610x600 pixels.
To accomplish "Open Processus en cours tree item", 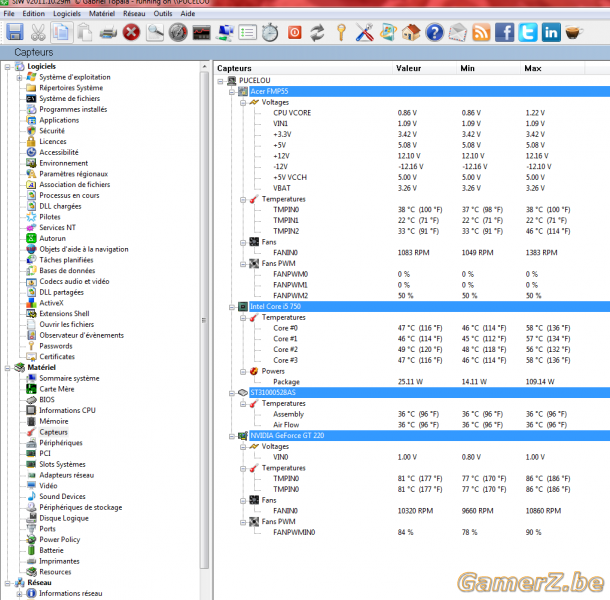I will click(x=69, y=195).
